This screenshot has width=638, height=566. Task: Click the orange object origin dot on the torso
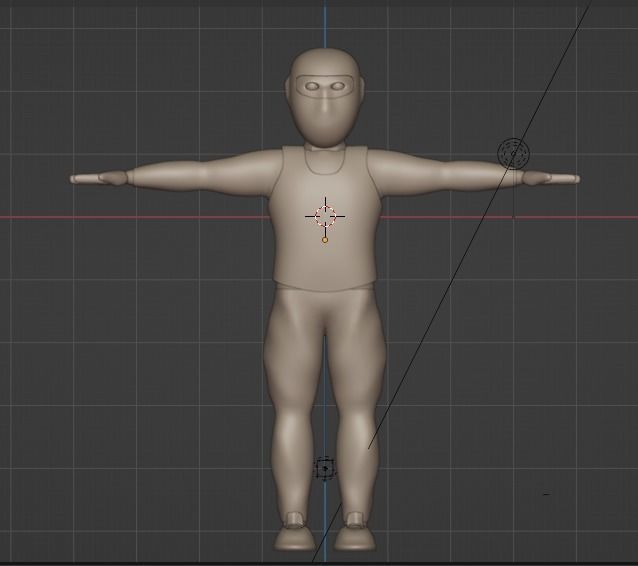(325, 240)
